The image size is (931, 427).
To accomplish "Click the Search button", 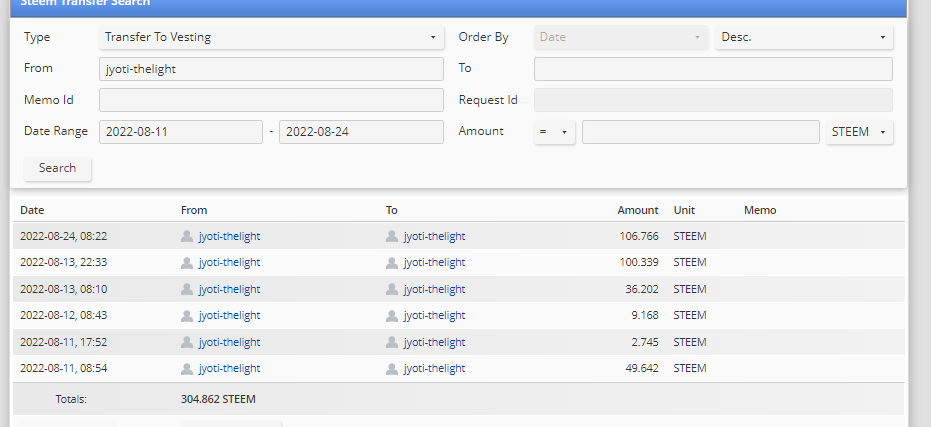I will click(x=58, y=168).
